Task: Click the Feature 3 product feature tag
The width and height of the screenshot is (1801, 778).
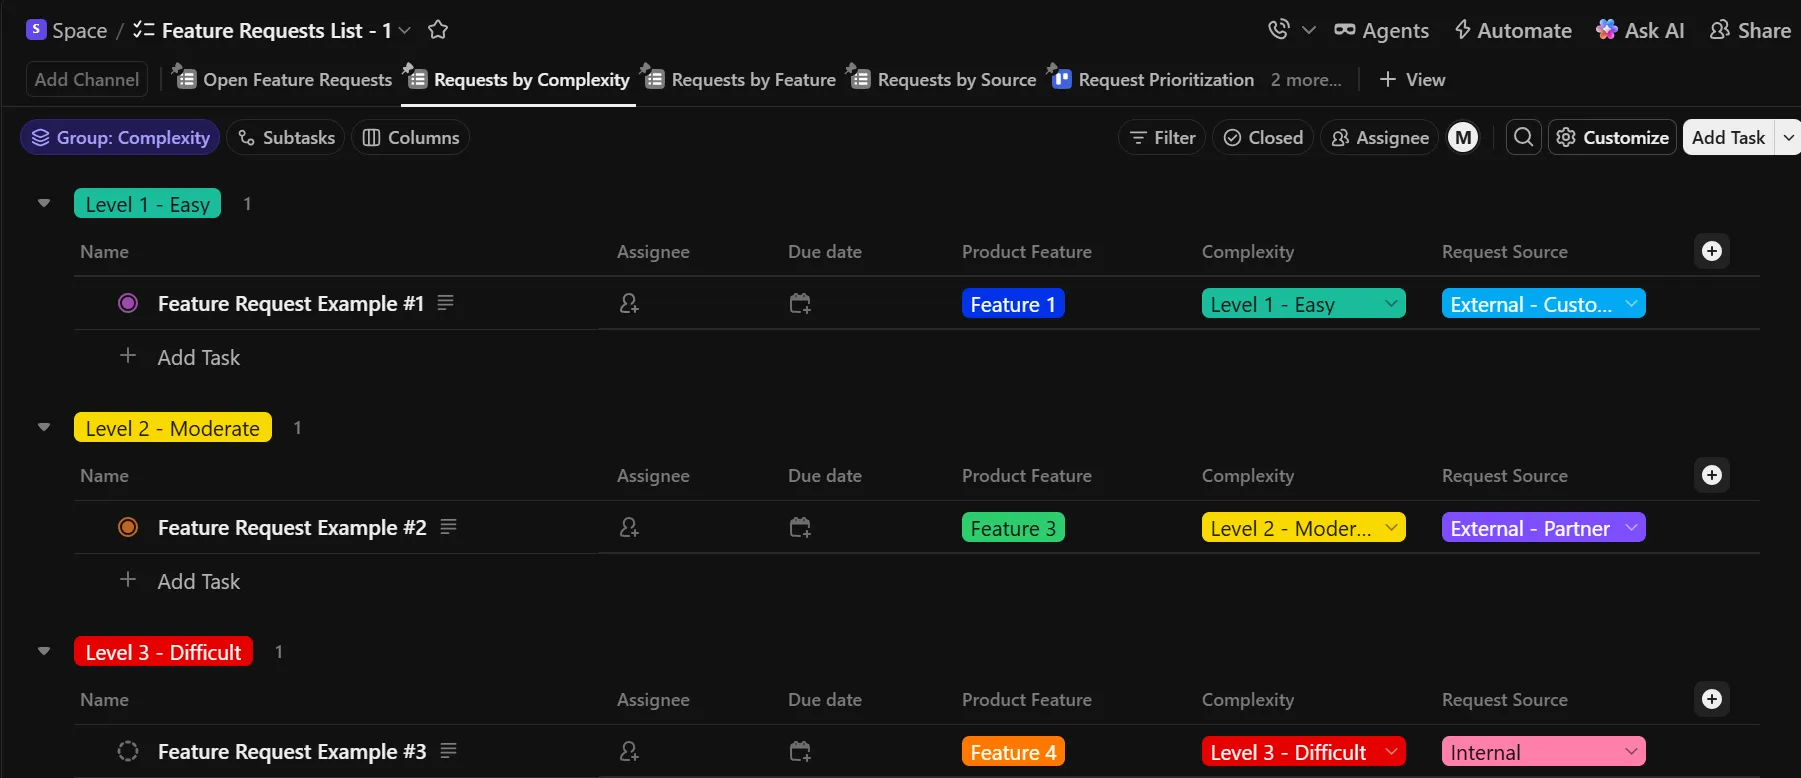Action: click(x=1013, y=528)
